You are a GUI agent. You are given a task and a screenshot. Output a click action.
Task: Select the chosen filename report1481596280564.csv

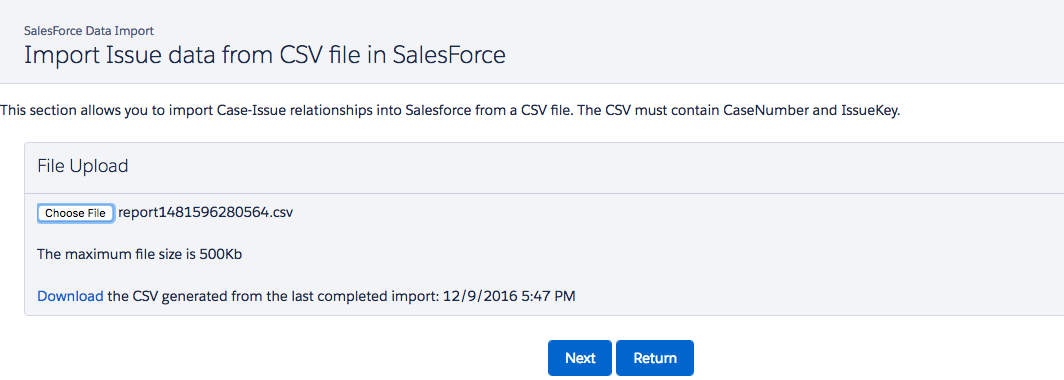tap(206, 212)
